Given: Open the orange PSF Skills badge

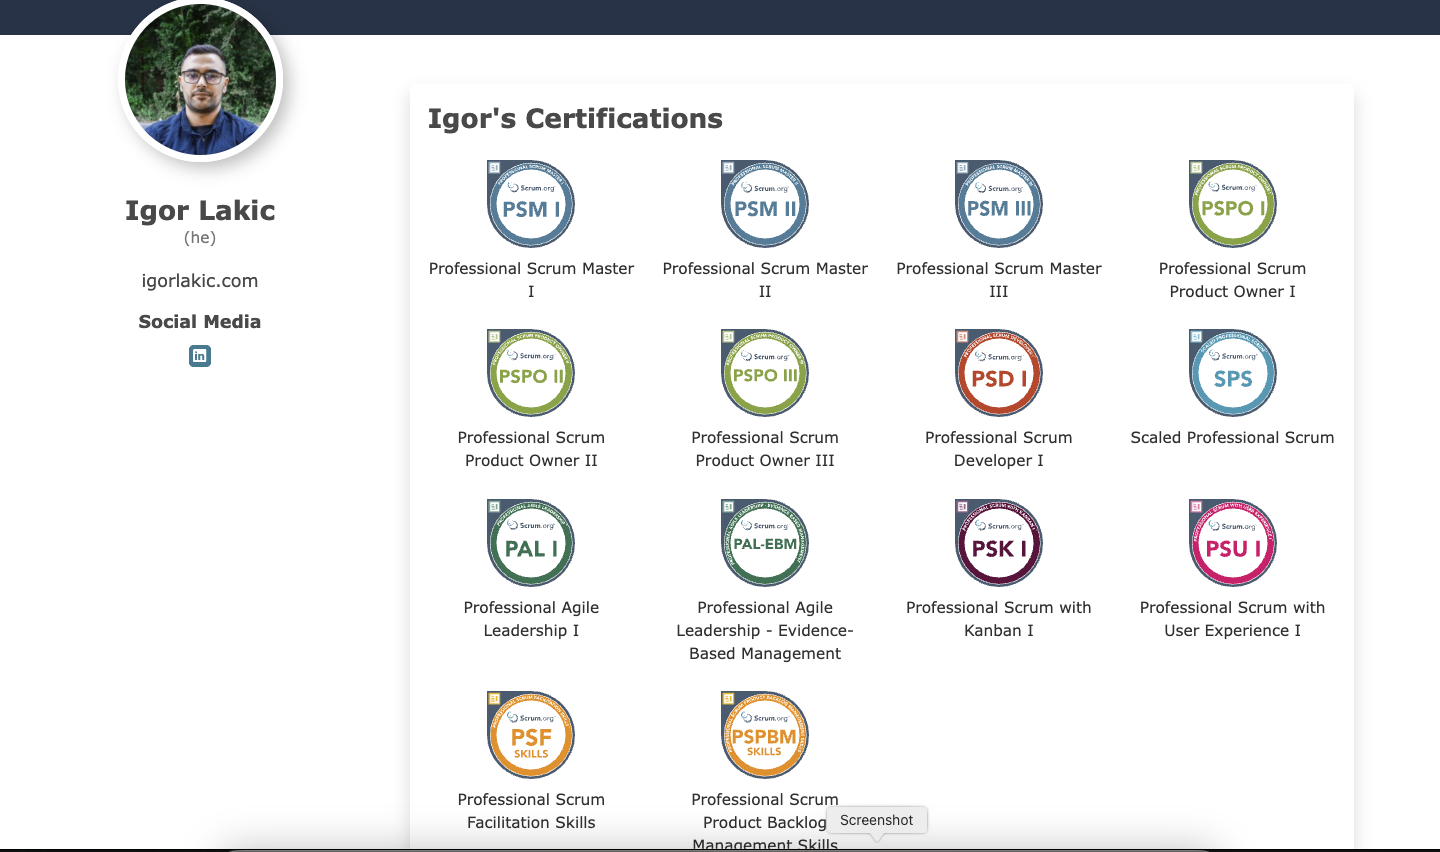Looking at the screenshot, I should tap(531, 735).
